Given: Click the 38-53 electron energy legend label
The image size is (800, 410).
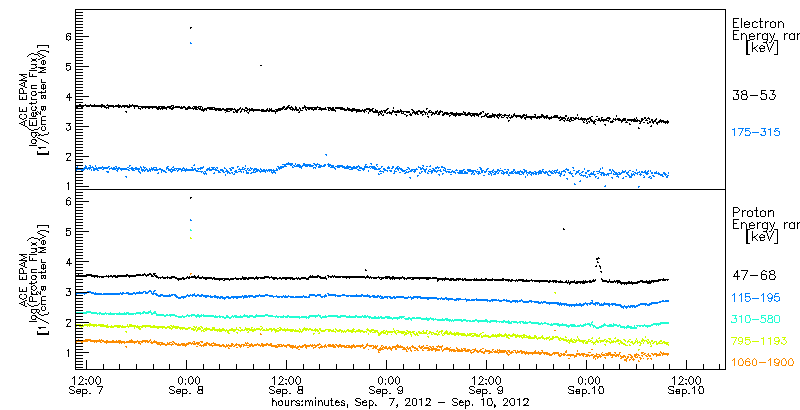Looking at the screenshot, I should click(754, 95).
